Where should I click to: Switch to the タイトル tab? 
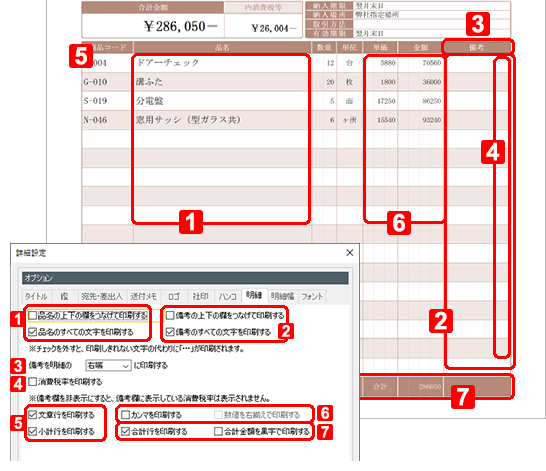coord(36,296)
